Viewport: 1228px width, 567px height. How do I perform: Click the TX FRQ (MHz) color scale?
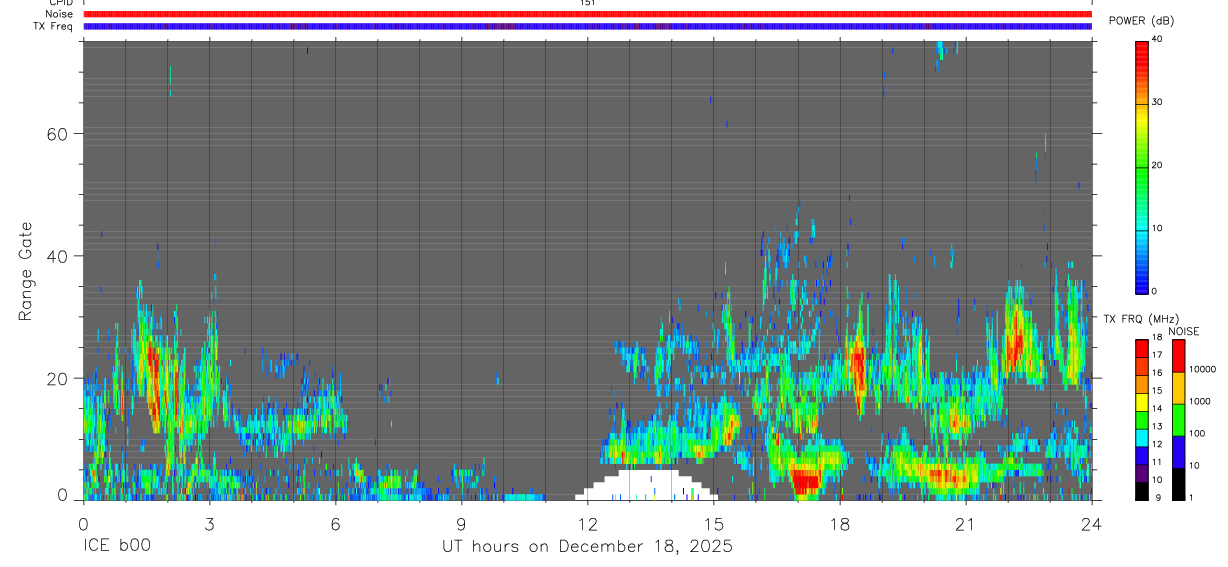click(x=1142, y=420)
